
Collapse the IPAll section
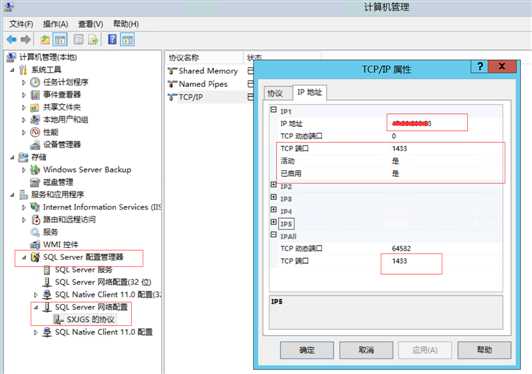[x=273, y=235]
